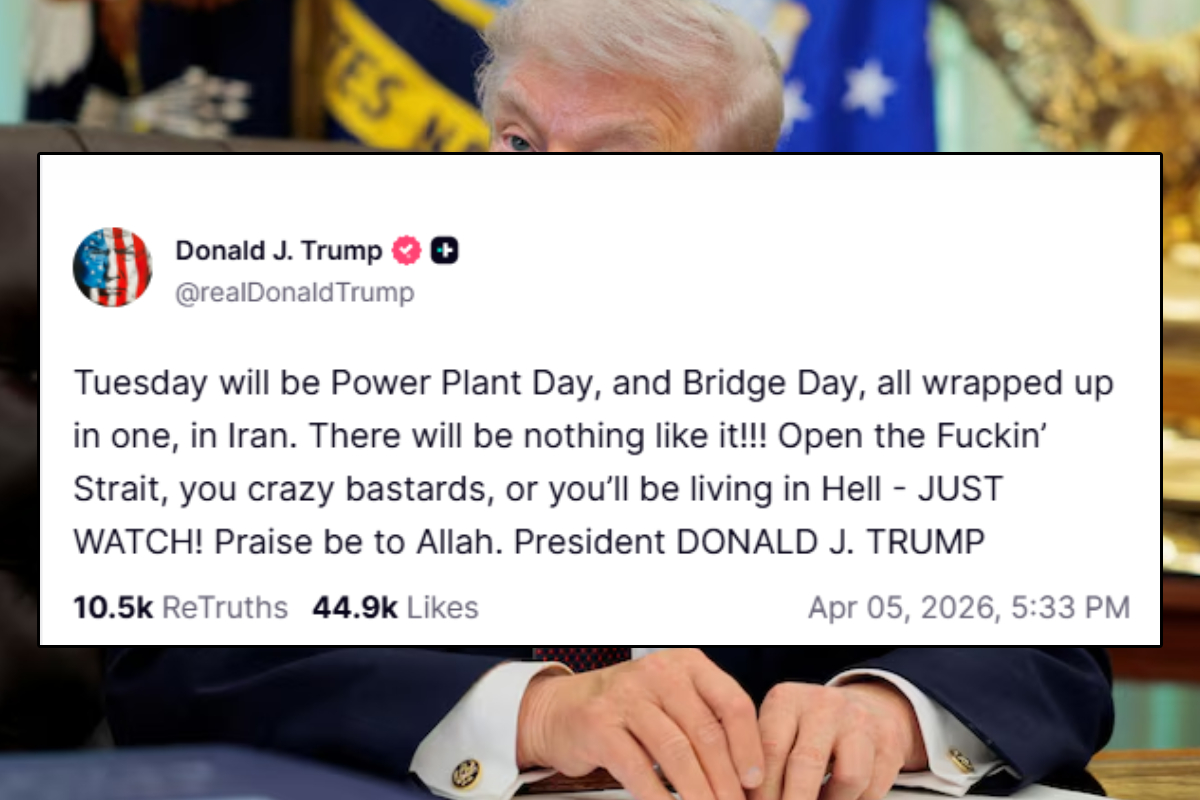
Task: View the 10.5k ReTruths count
Action: pos(180,607)
